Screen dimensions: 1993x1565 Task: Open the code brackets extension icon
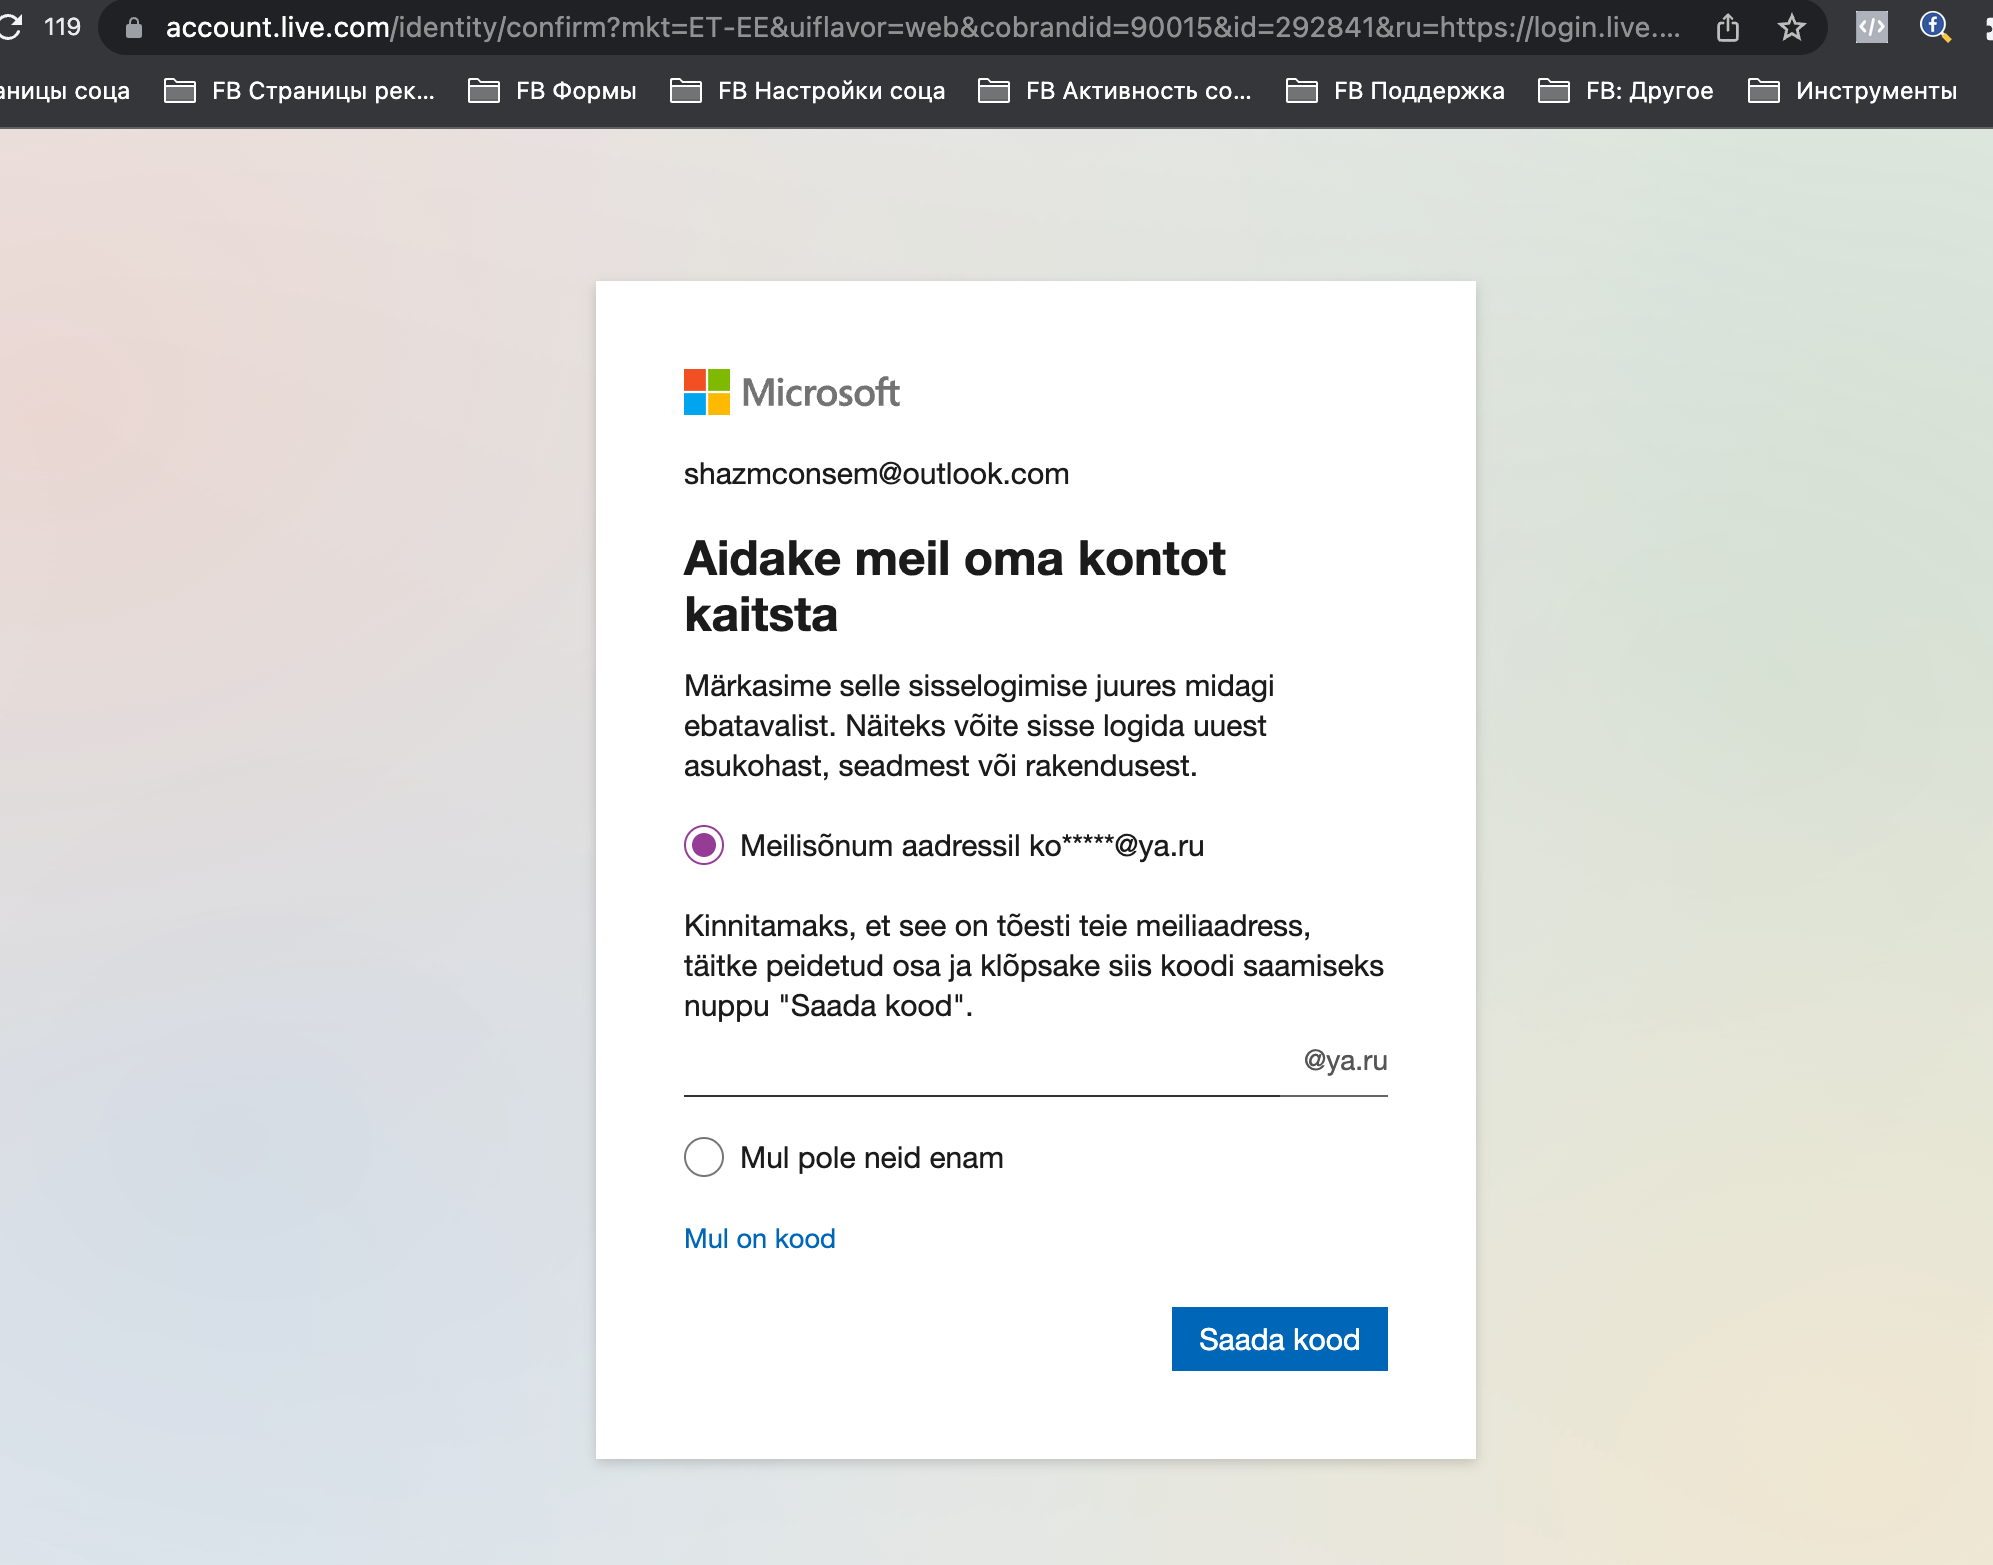pyautogui.click(x=1872, y=27)
